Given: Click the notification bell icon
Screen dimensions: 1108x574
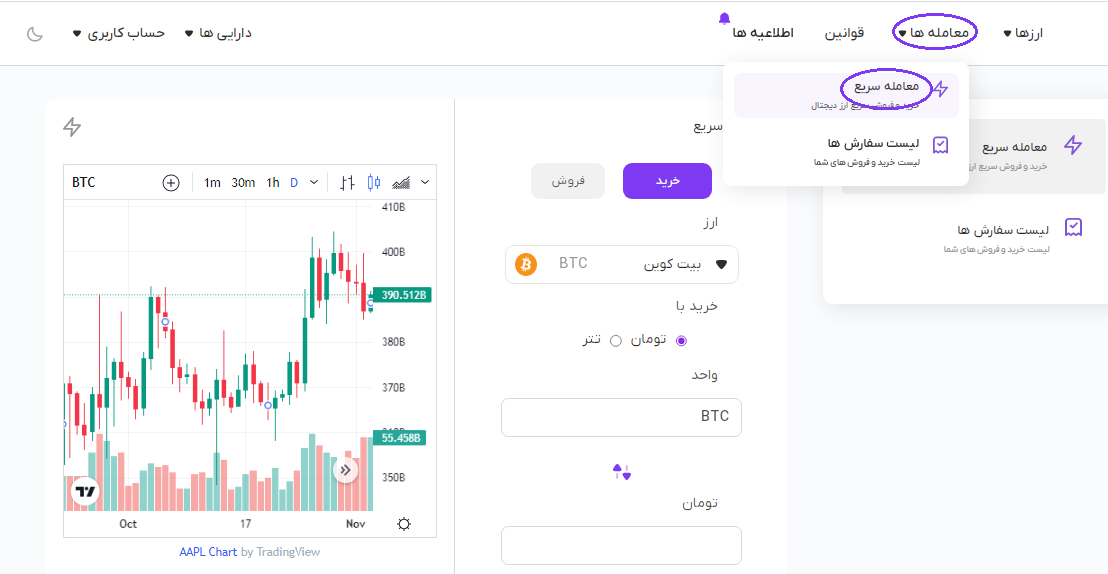Looking at the screenshot, I should pyautogui.click(x=725, y=18).
